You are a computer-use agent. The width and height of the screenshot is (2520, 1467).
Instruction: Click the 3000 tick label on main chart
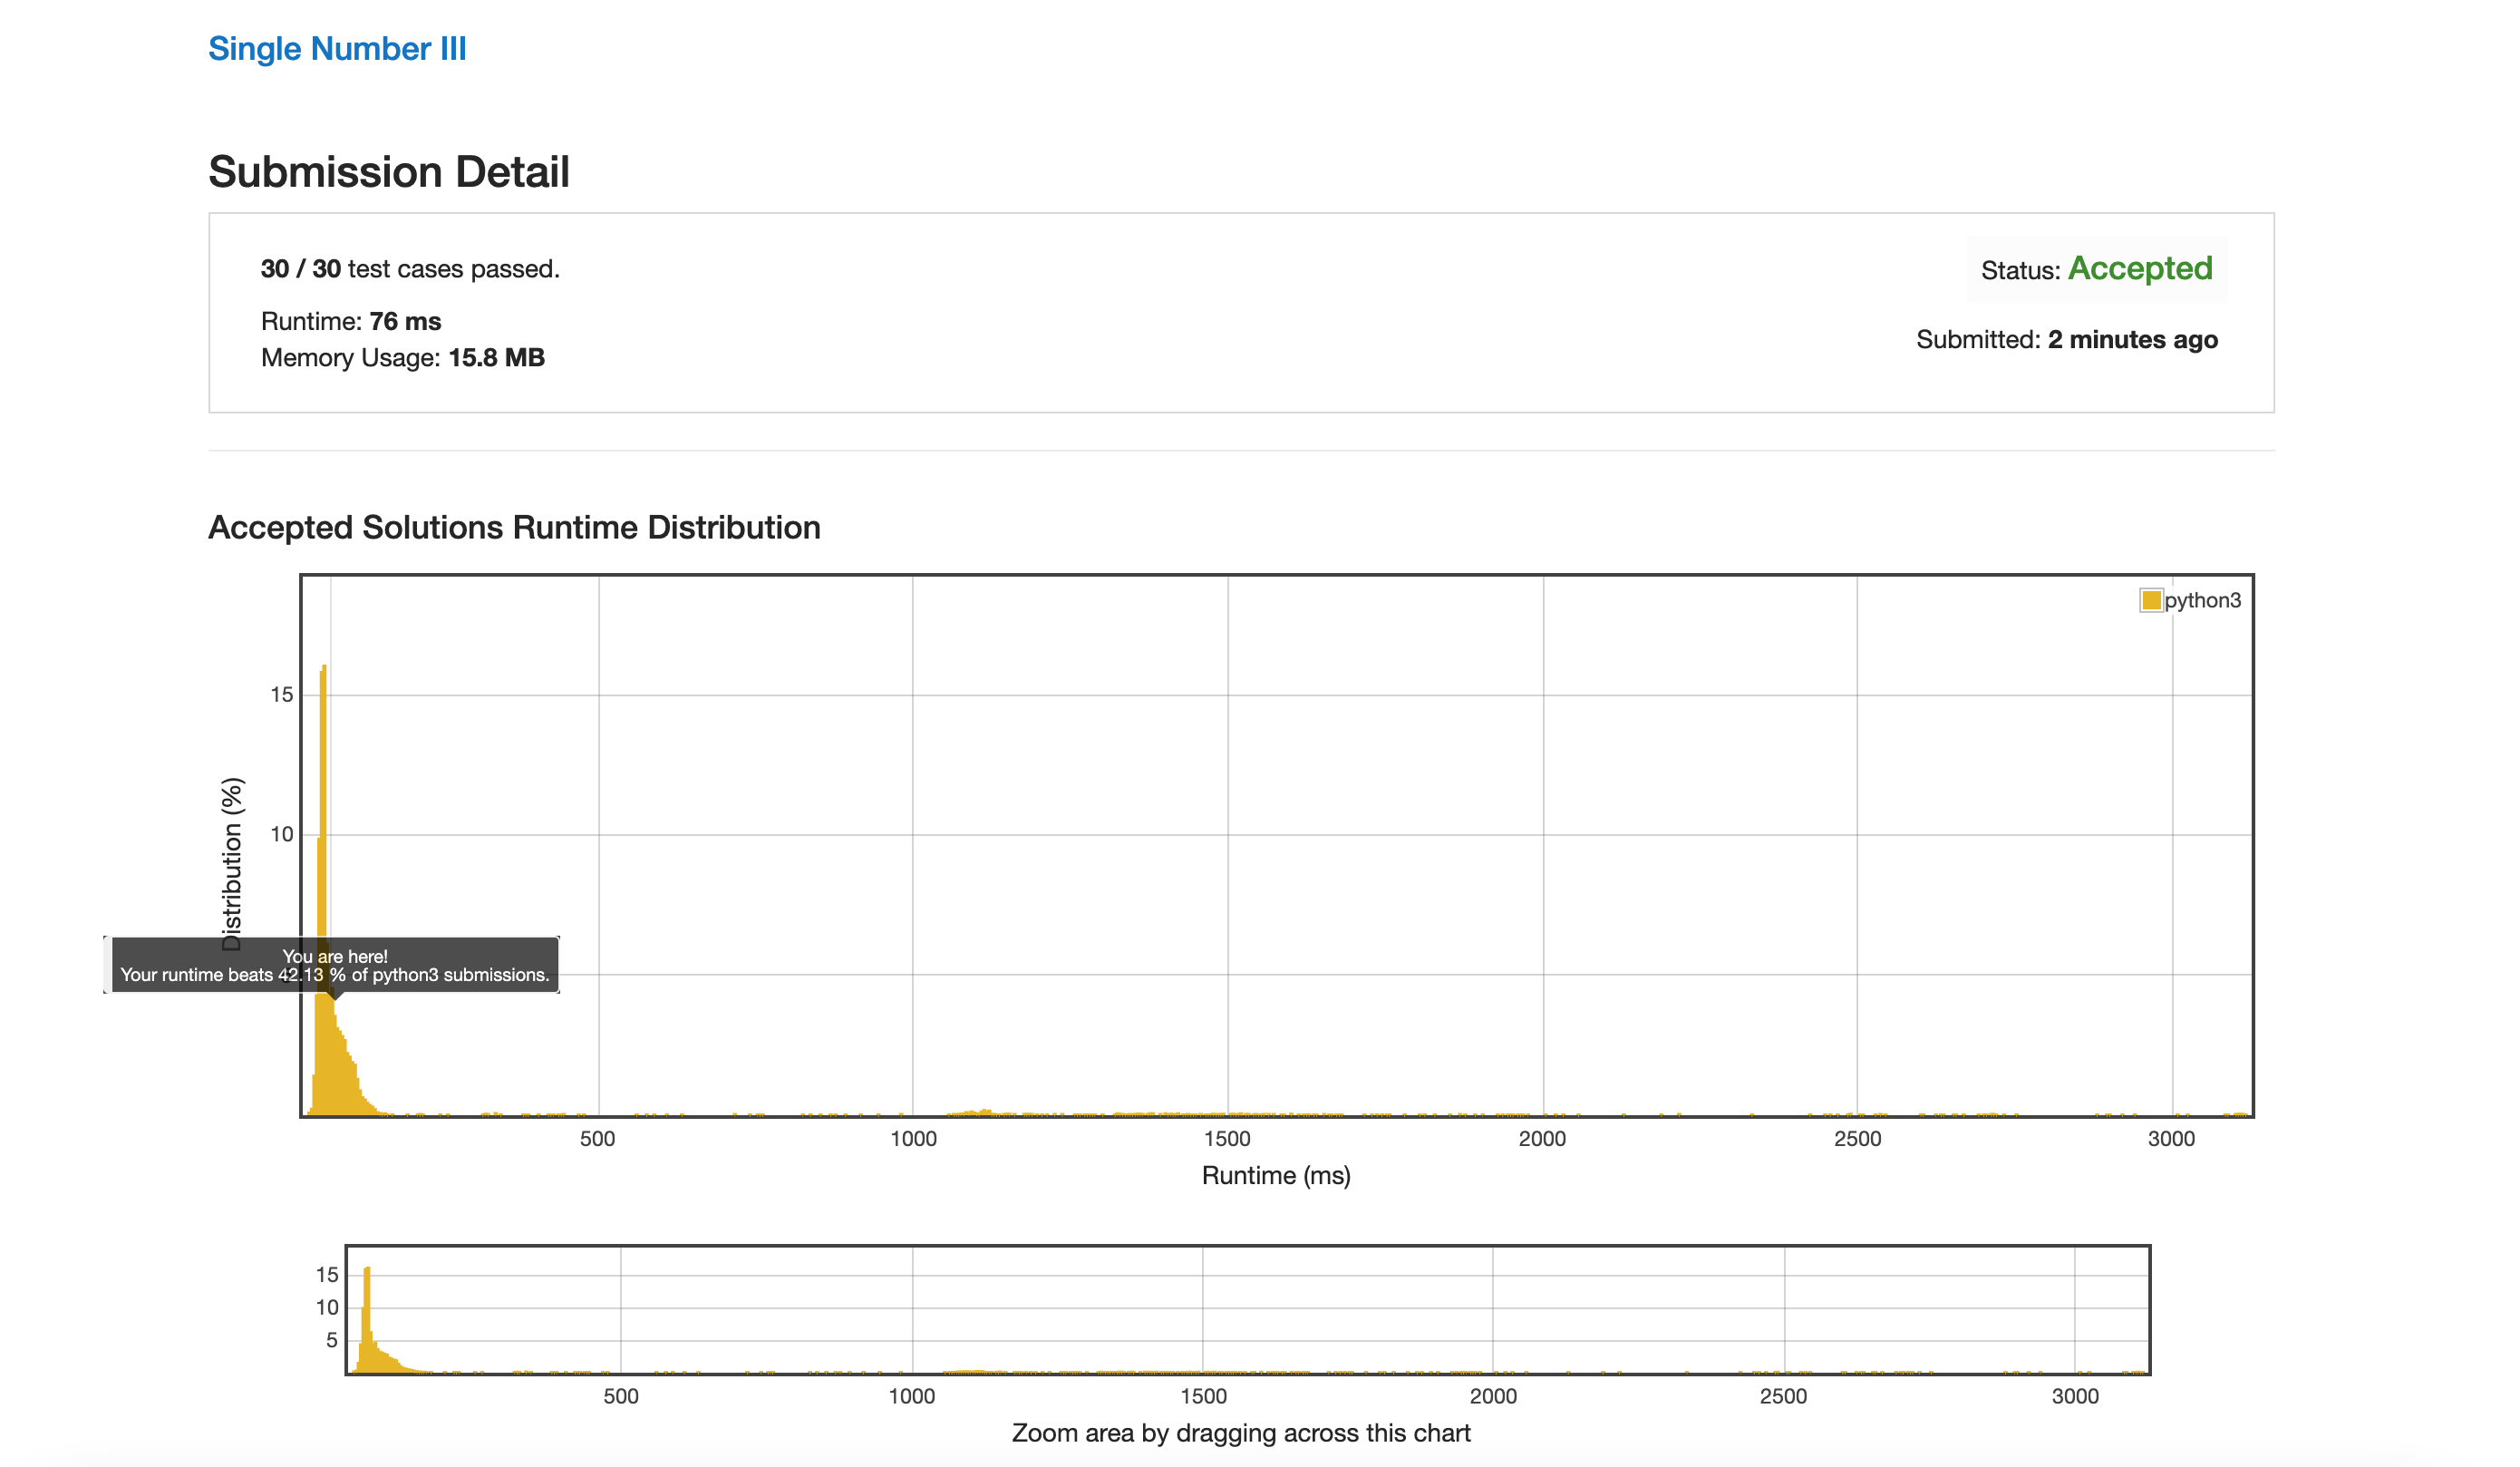pyautogui.click(x=2171, y=1138)
